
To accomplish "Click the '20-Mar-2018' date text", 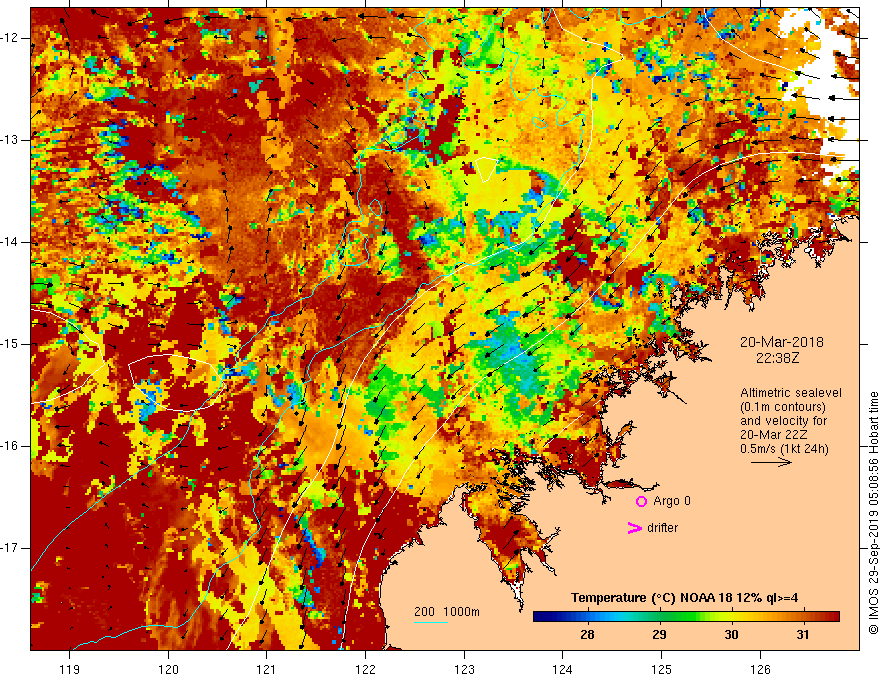I will (781, 342).
